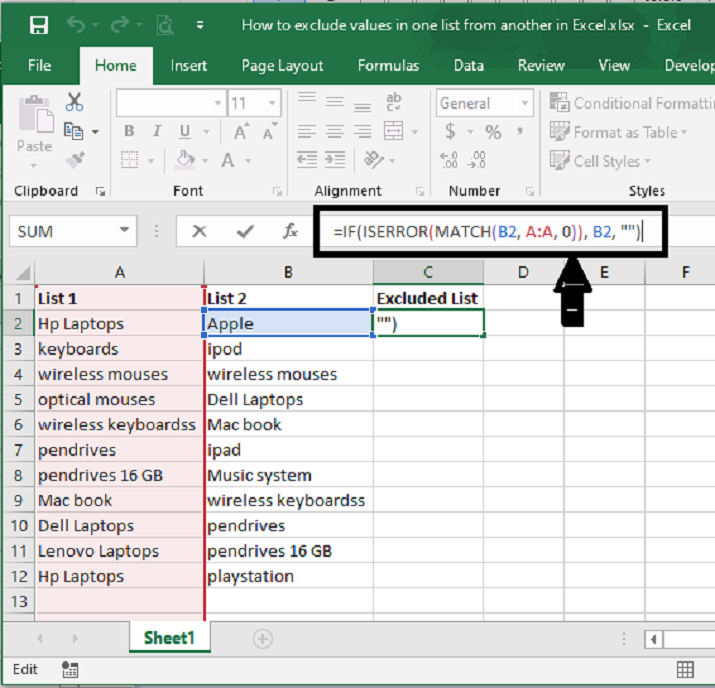
Task: Switch to the Review tab
Action: tap(541, 66)
